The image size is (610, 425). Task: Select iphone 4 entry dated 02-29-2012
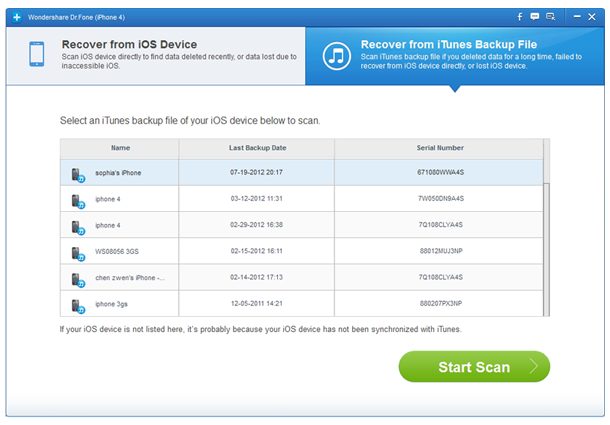tap(108, 225)
